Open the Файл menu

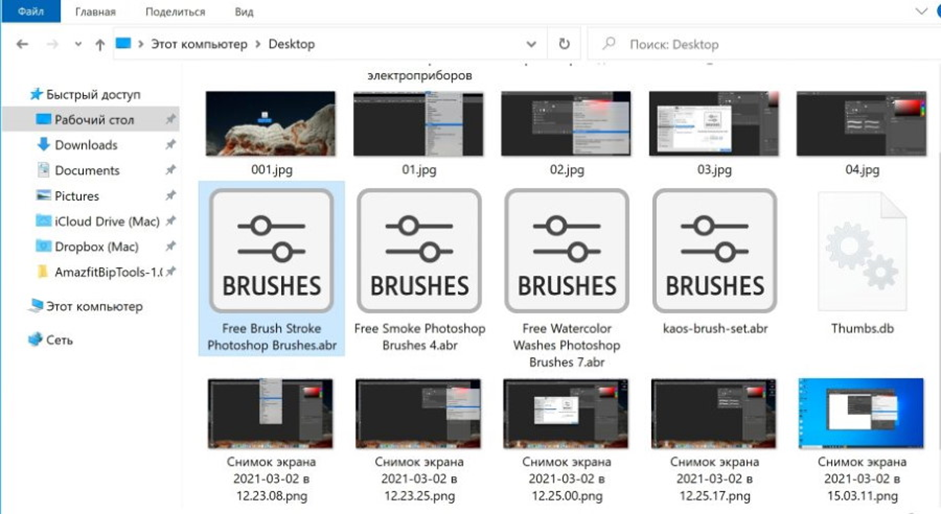pyautogui.click(x=31, y=11)
